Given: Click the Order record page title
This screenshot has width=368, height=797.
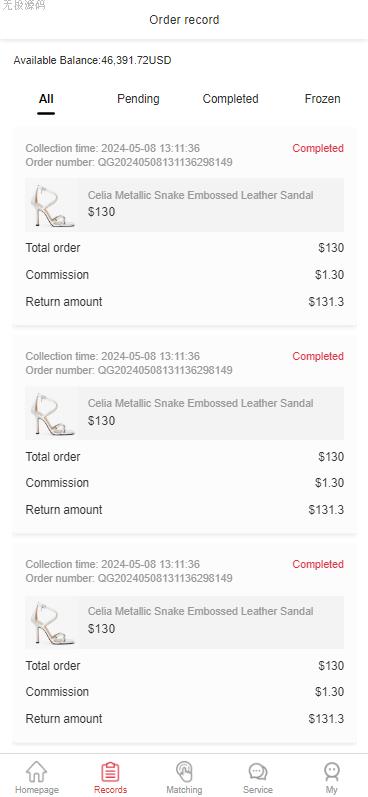Looking at the screenshot, I should coord(184,20).
